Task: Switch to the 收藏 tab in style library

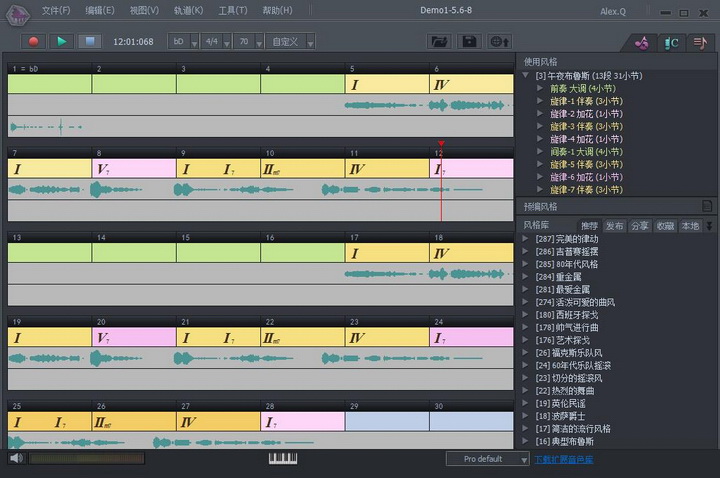Action: pyautogui.click(x=665, y=226)
